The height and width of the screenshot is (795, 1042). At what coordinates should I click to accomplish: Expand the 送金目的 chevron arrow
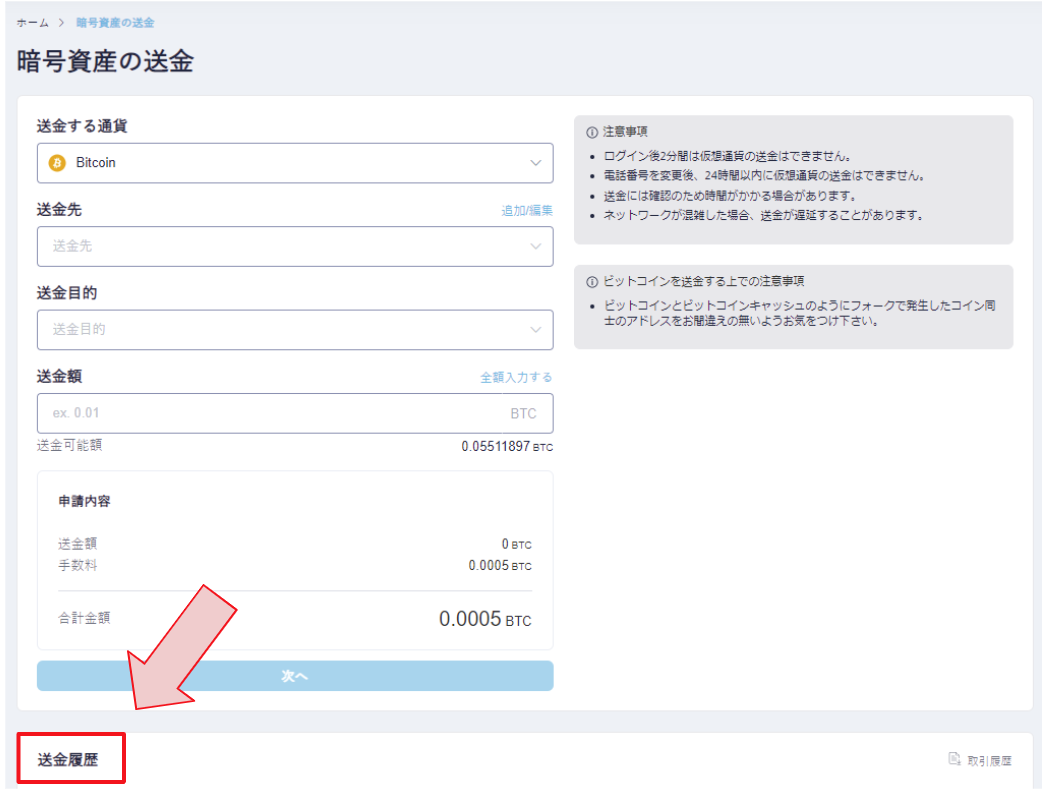pos(536,329)
